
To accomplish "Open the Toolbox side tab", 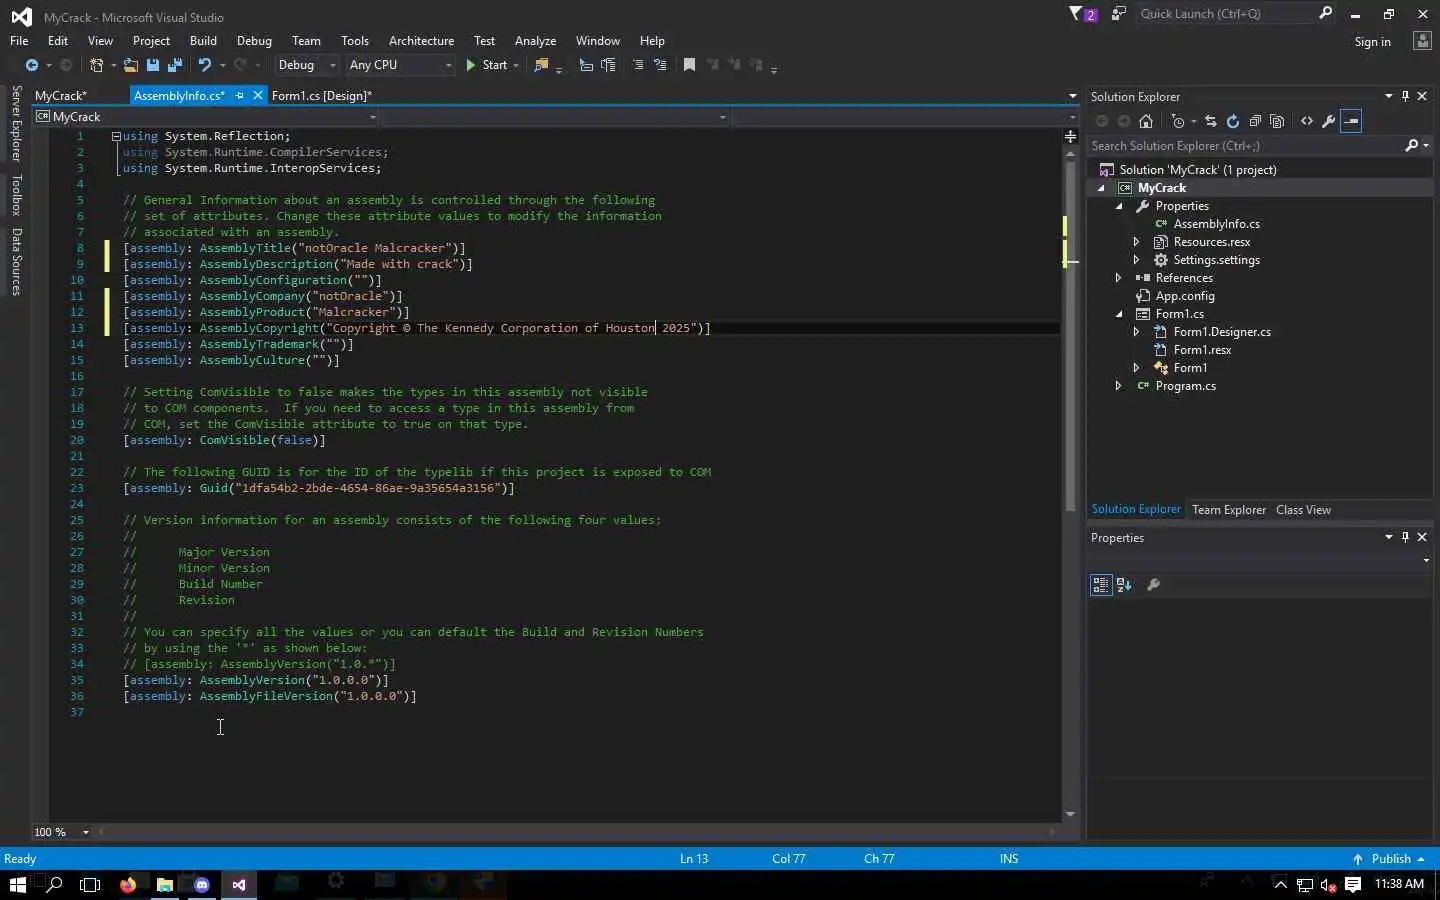I will [x=16, y=195].
